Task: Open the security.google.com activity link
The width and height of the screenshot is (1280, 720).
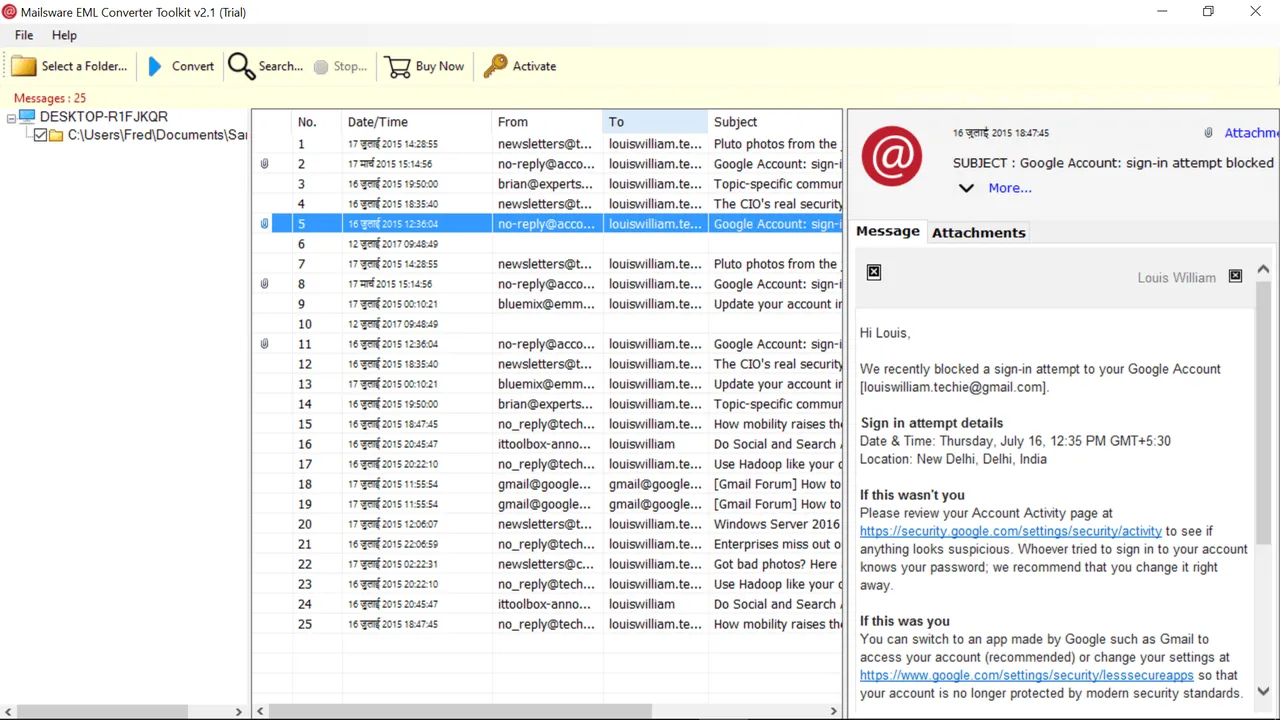Action: (1010, 531)
